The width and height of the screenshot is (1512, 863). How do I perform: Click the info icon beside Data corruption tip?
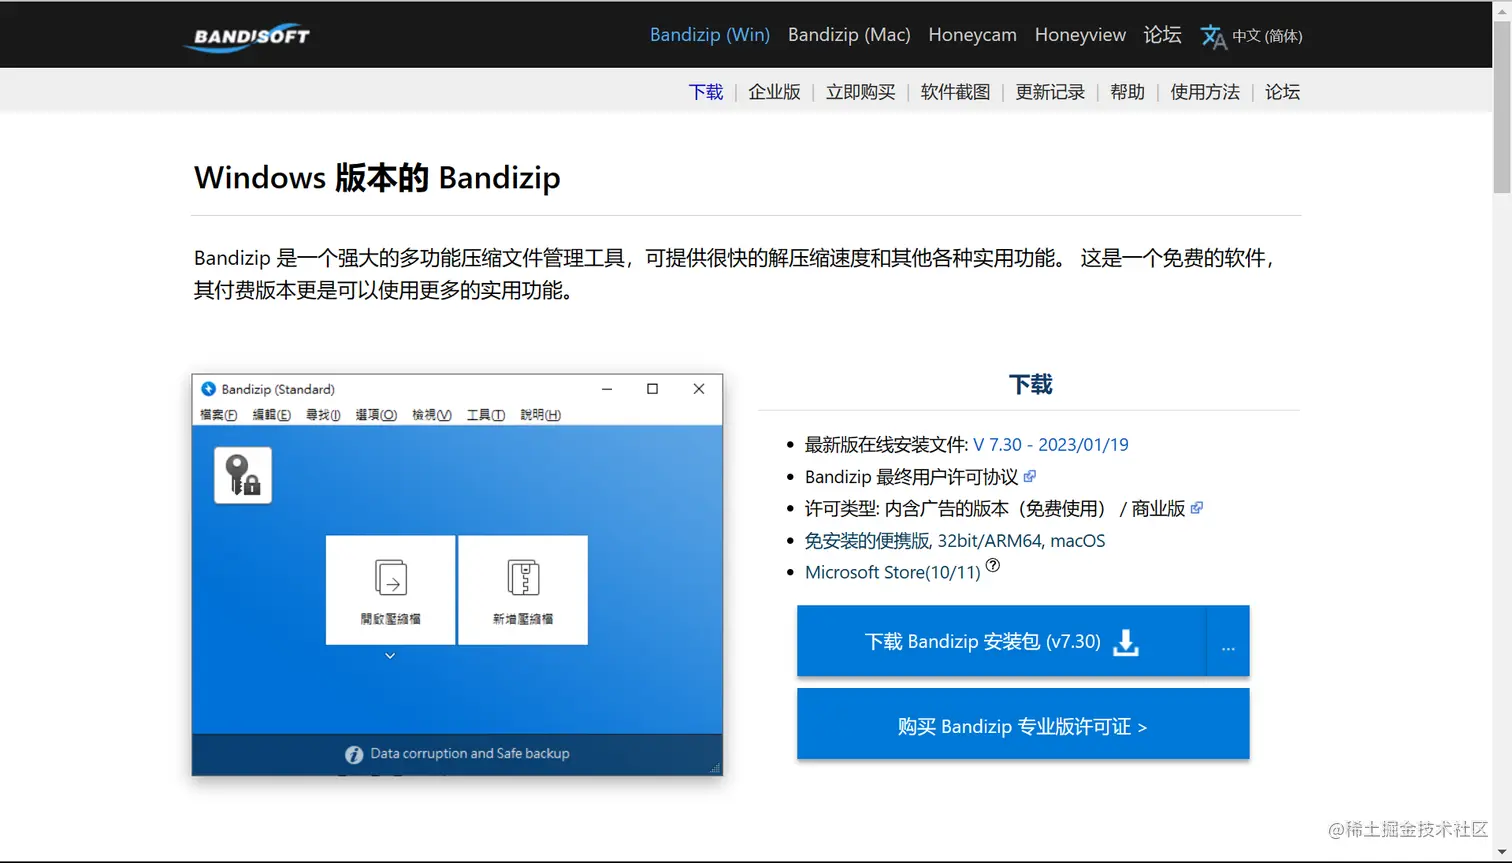point(354,754)
